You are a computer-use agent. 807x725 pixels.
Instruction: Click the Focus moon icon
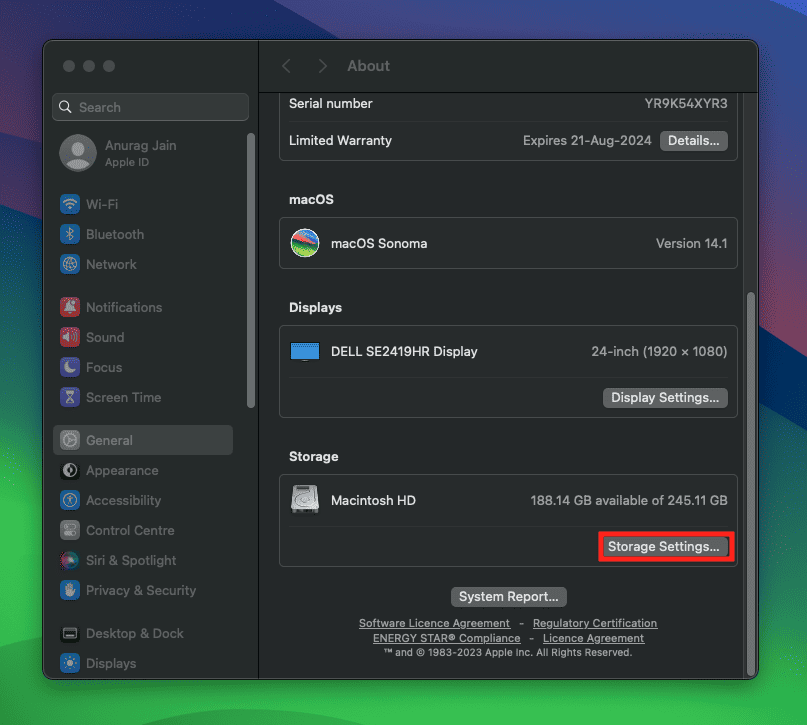[x=70, y=367]
